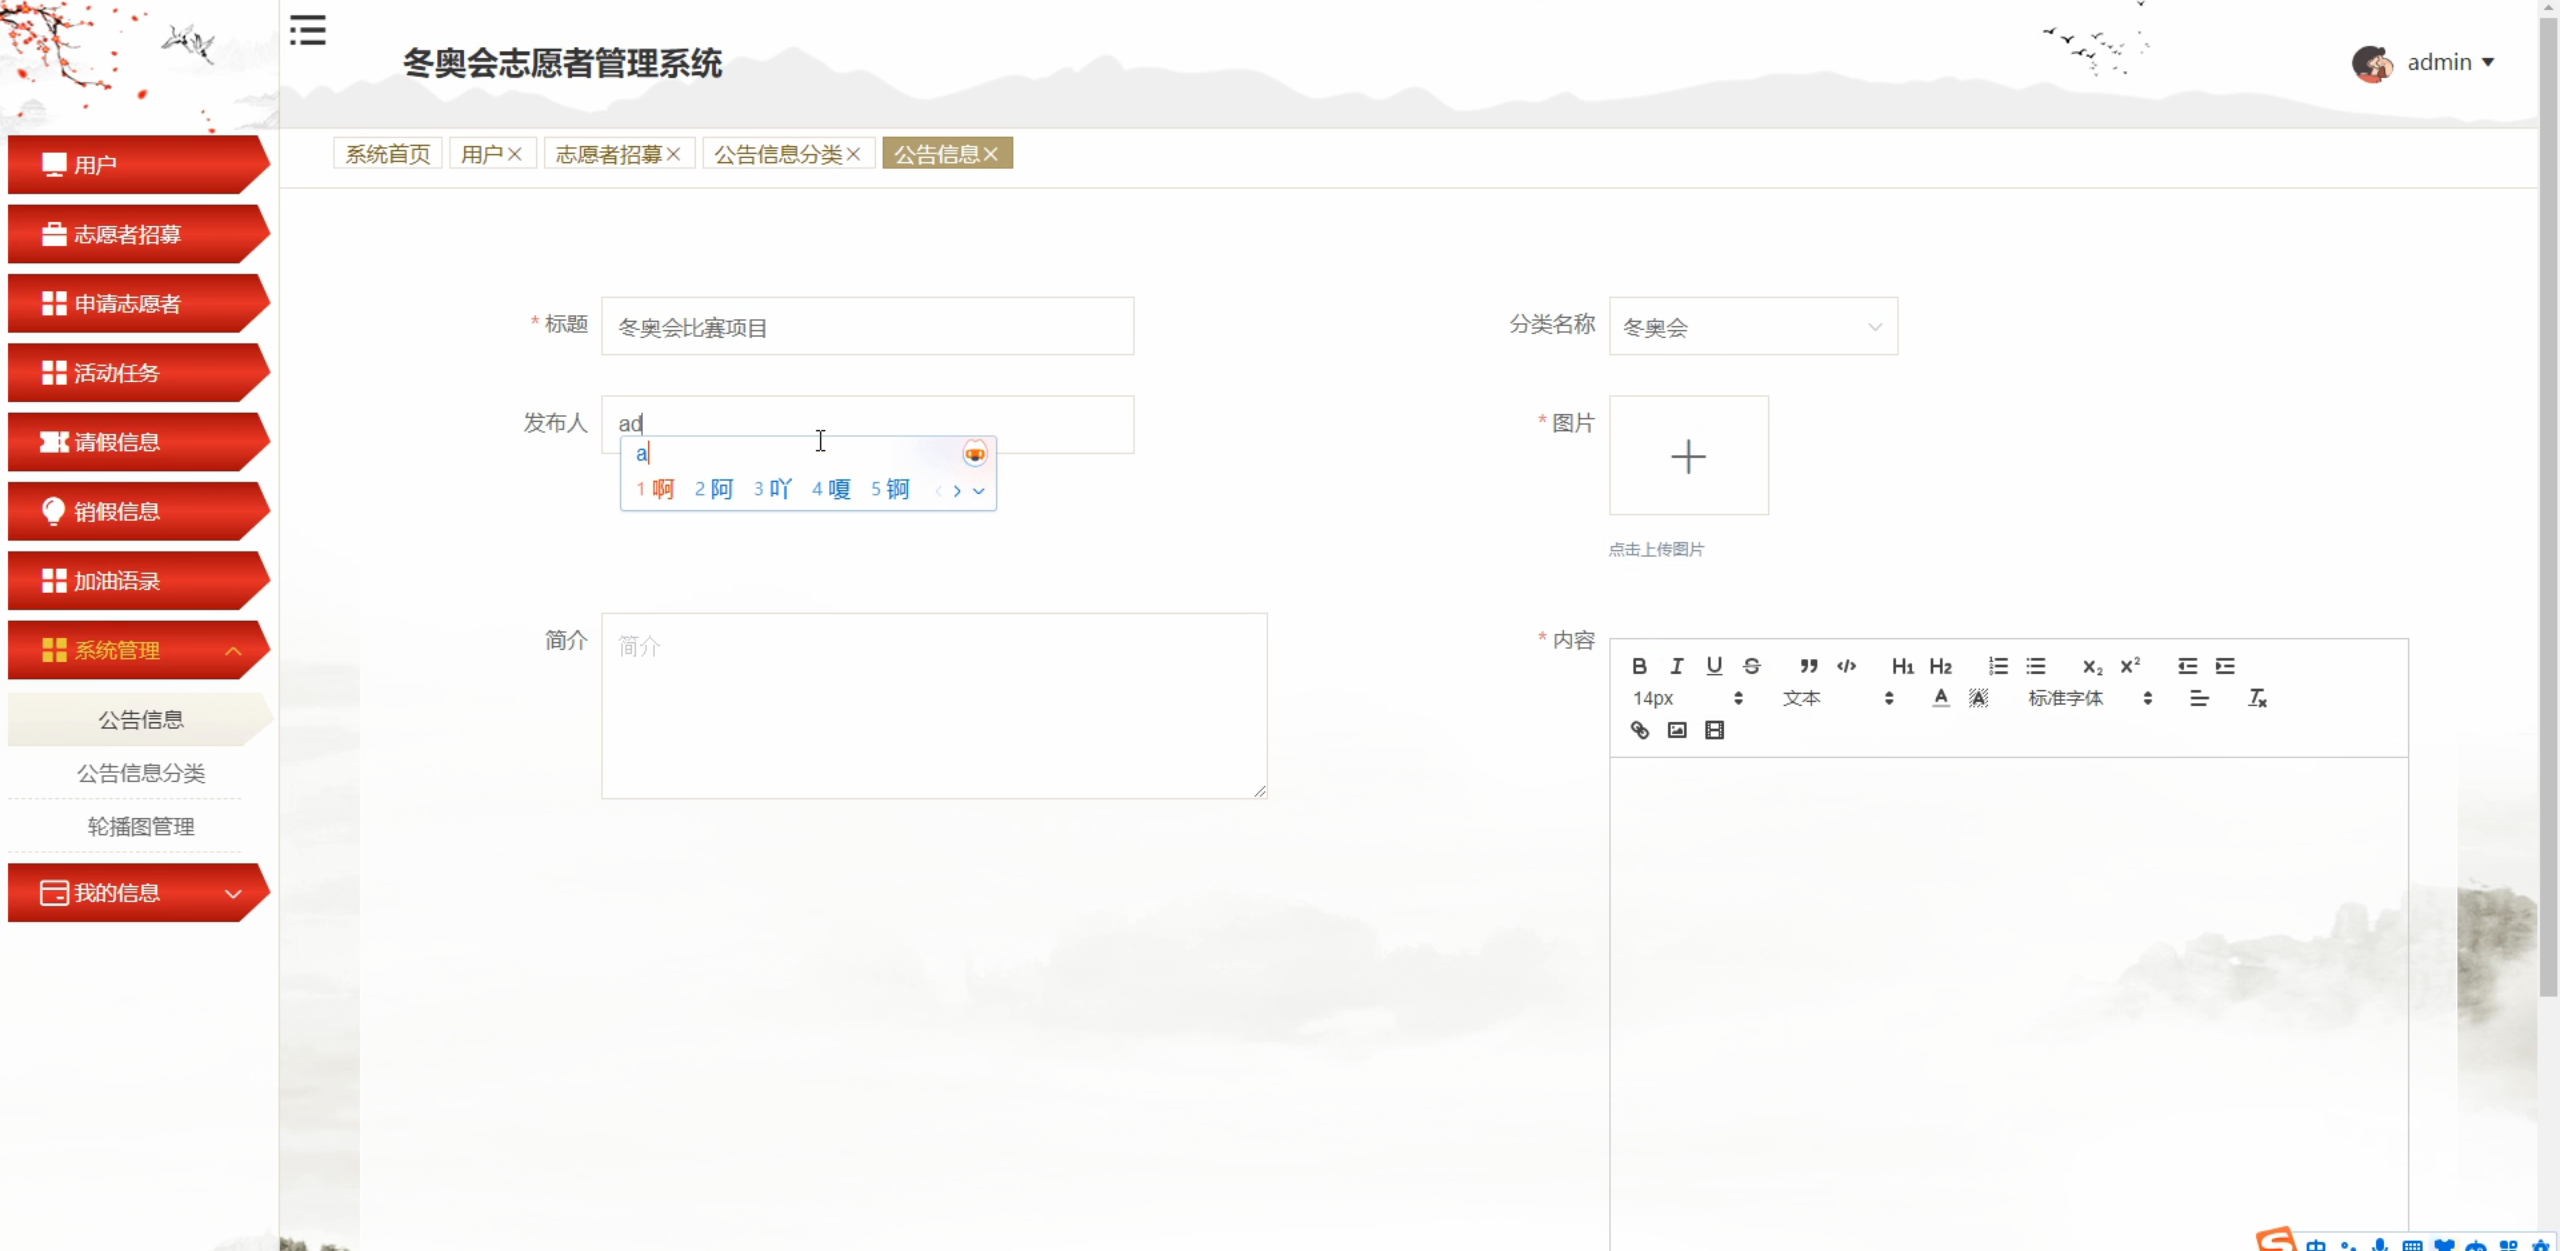2560x1251 pixels.
Task: Insert video using the film icon
Action: [x=1714, y=730]
